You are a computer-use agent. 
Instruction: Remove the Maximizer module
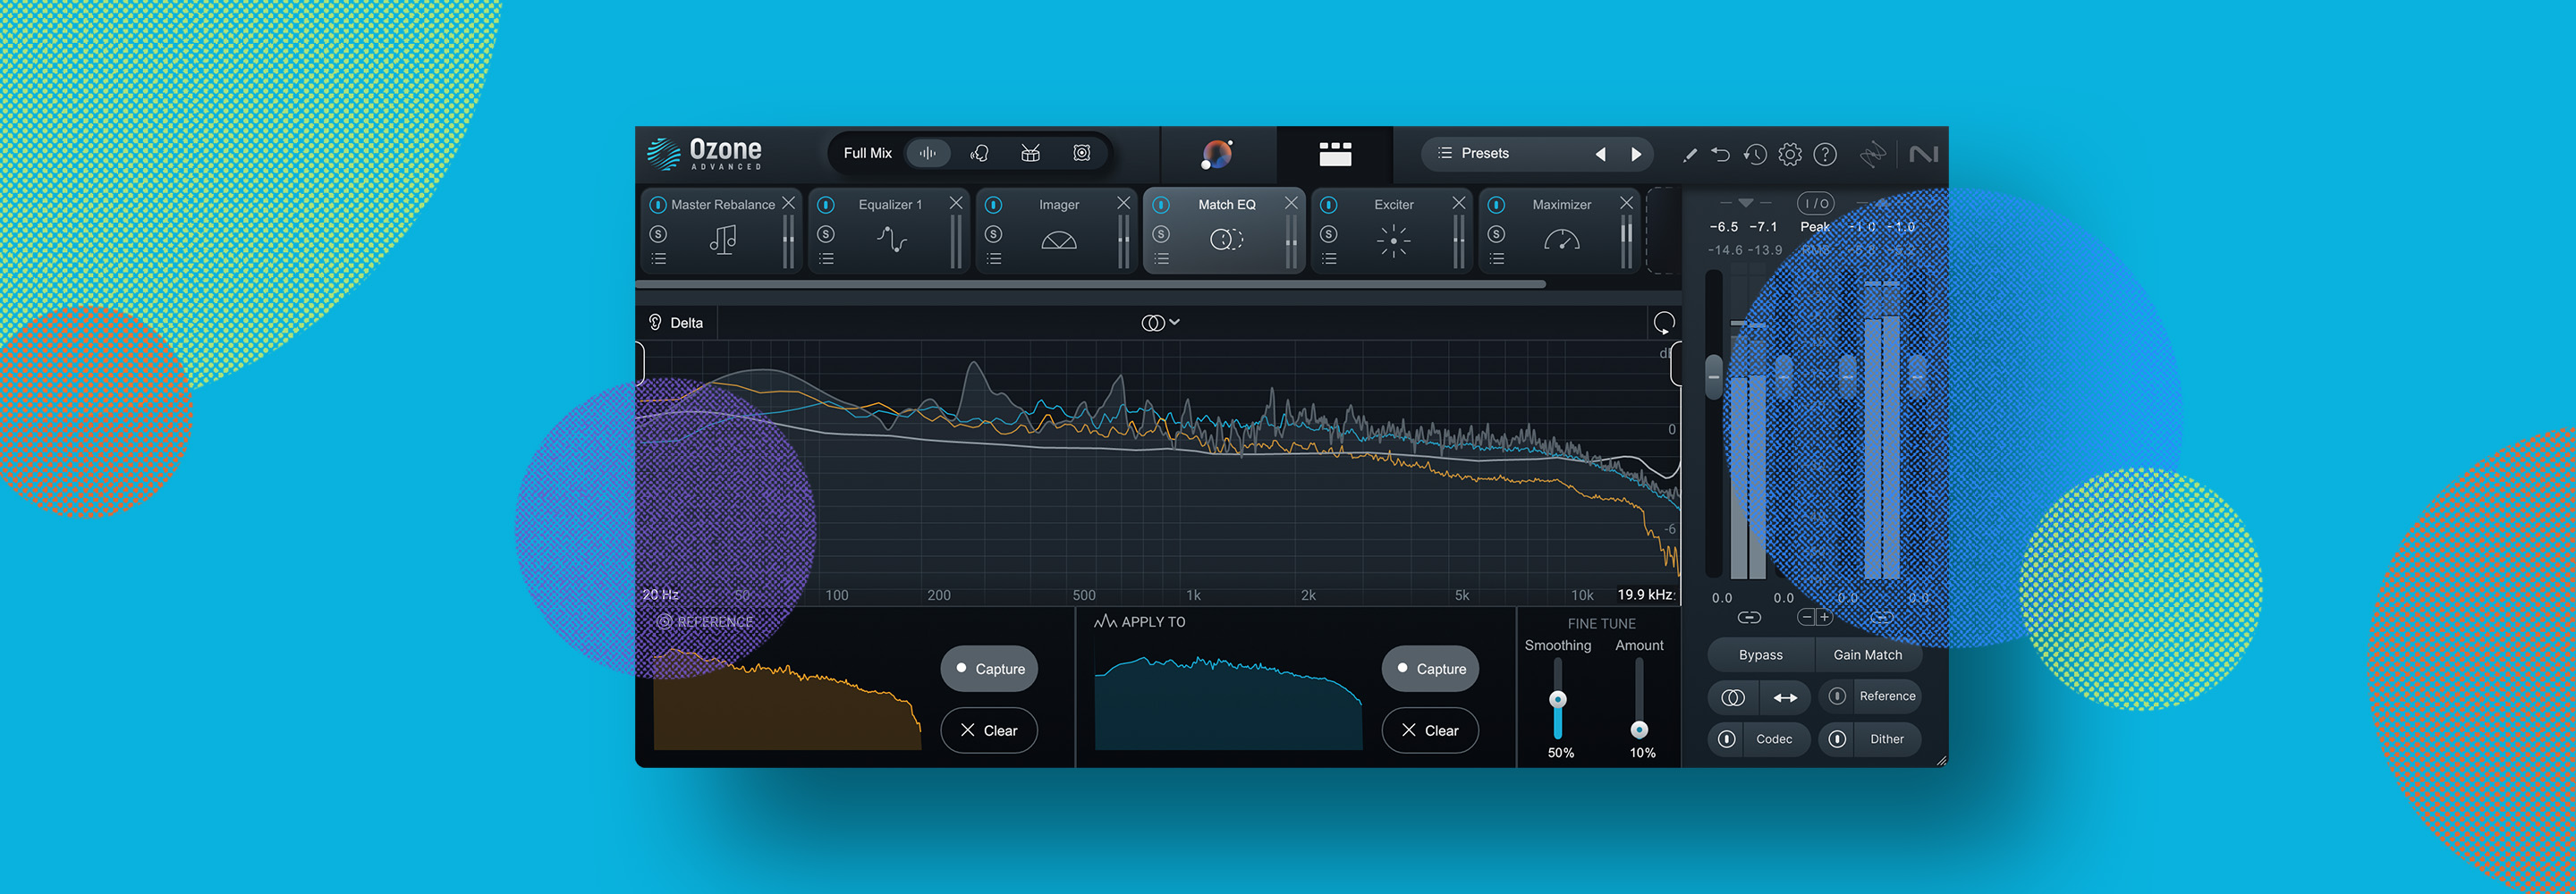pos(1626,203)
